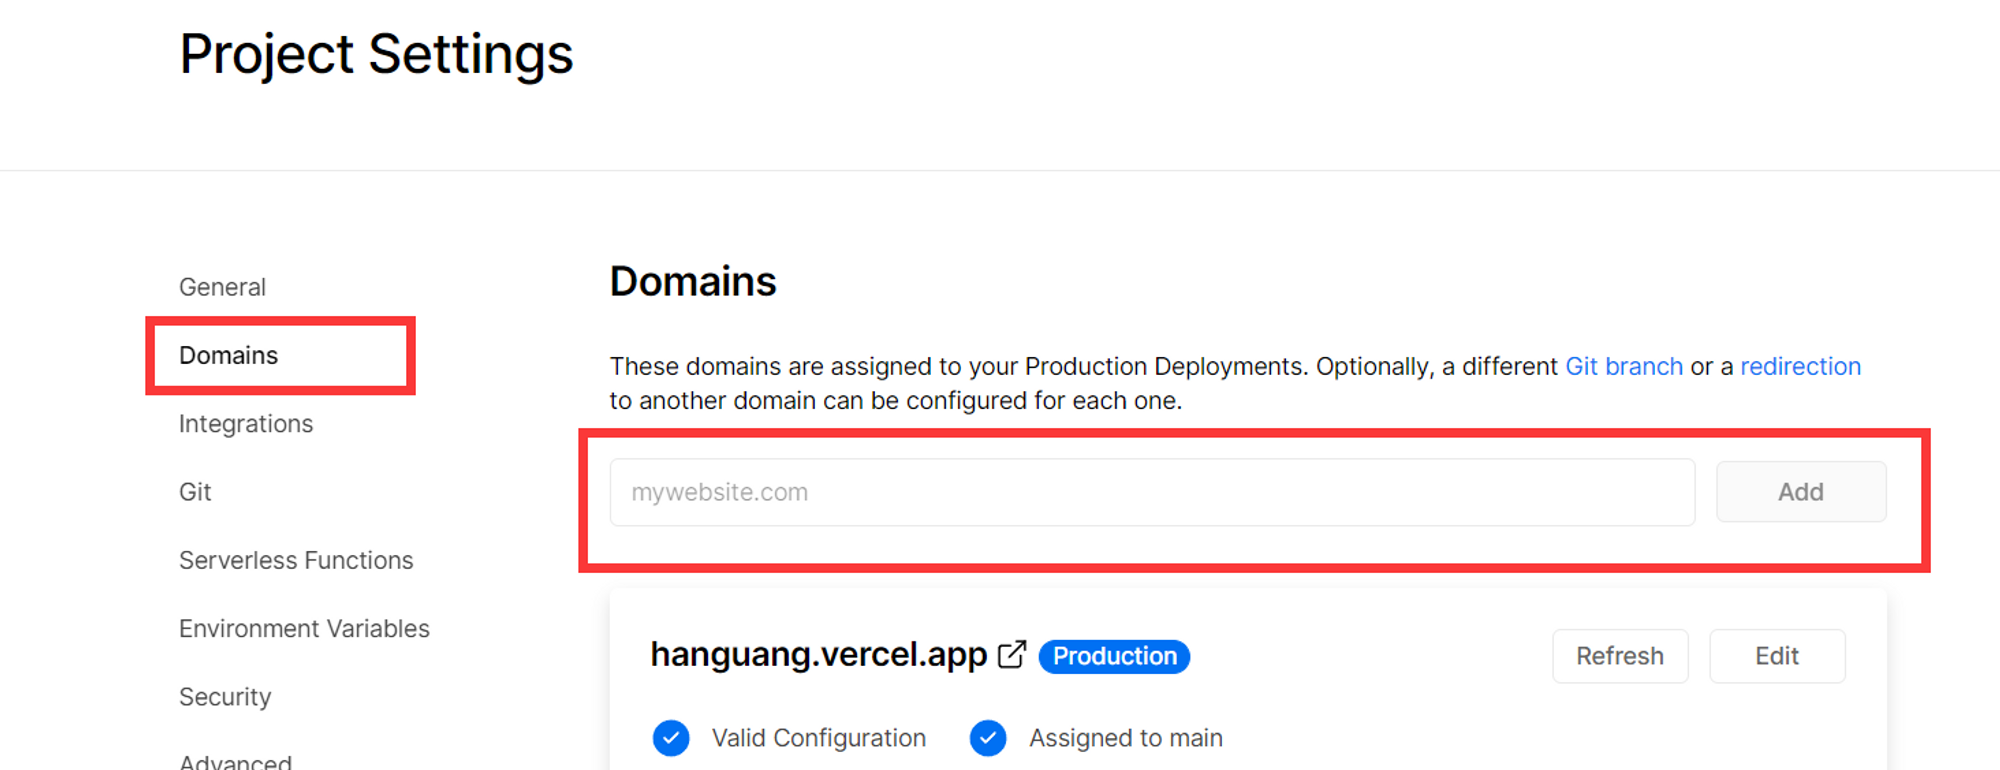Select Domains in the settings sidebar
The image size is (2000, 770).
[229, 356]
